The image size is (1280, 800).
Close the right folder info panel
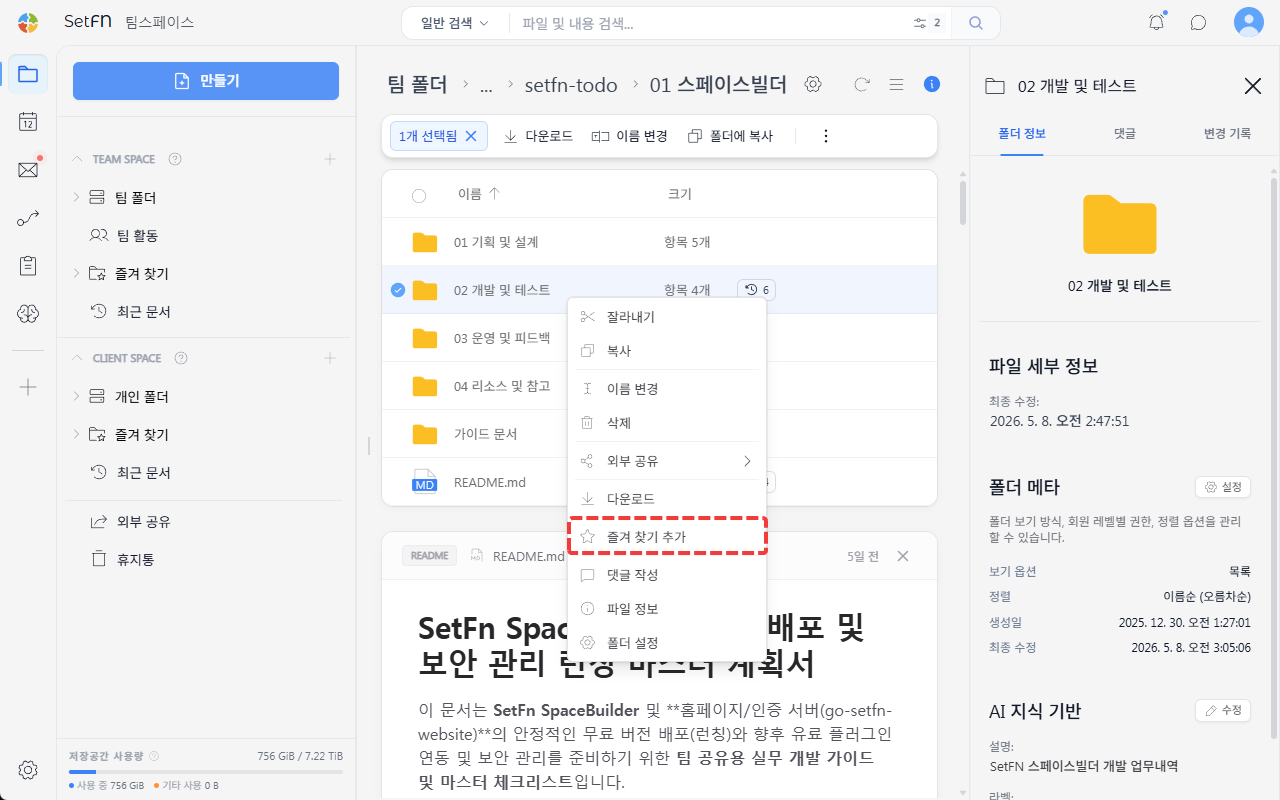[1252, 86]
